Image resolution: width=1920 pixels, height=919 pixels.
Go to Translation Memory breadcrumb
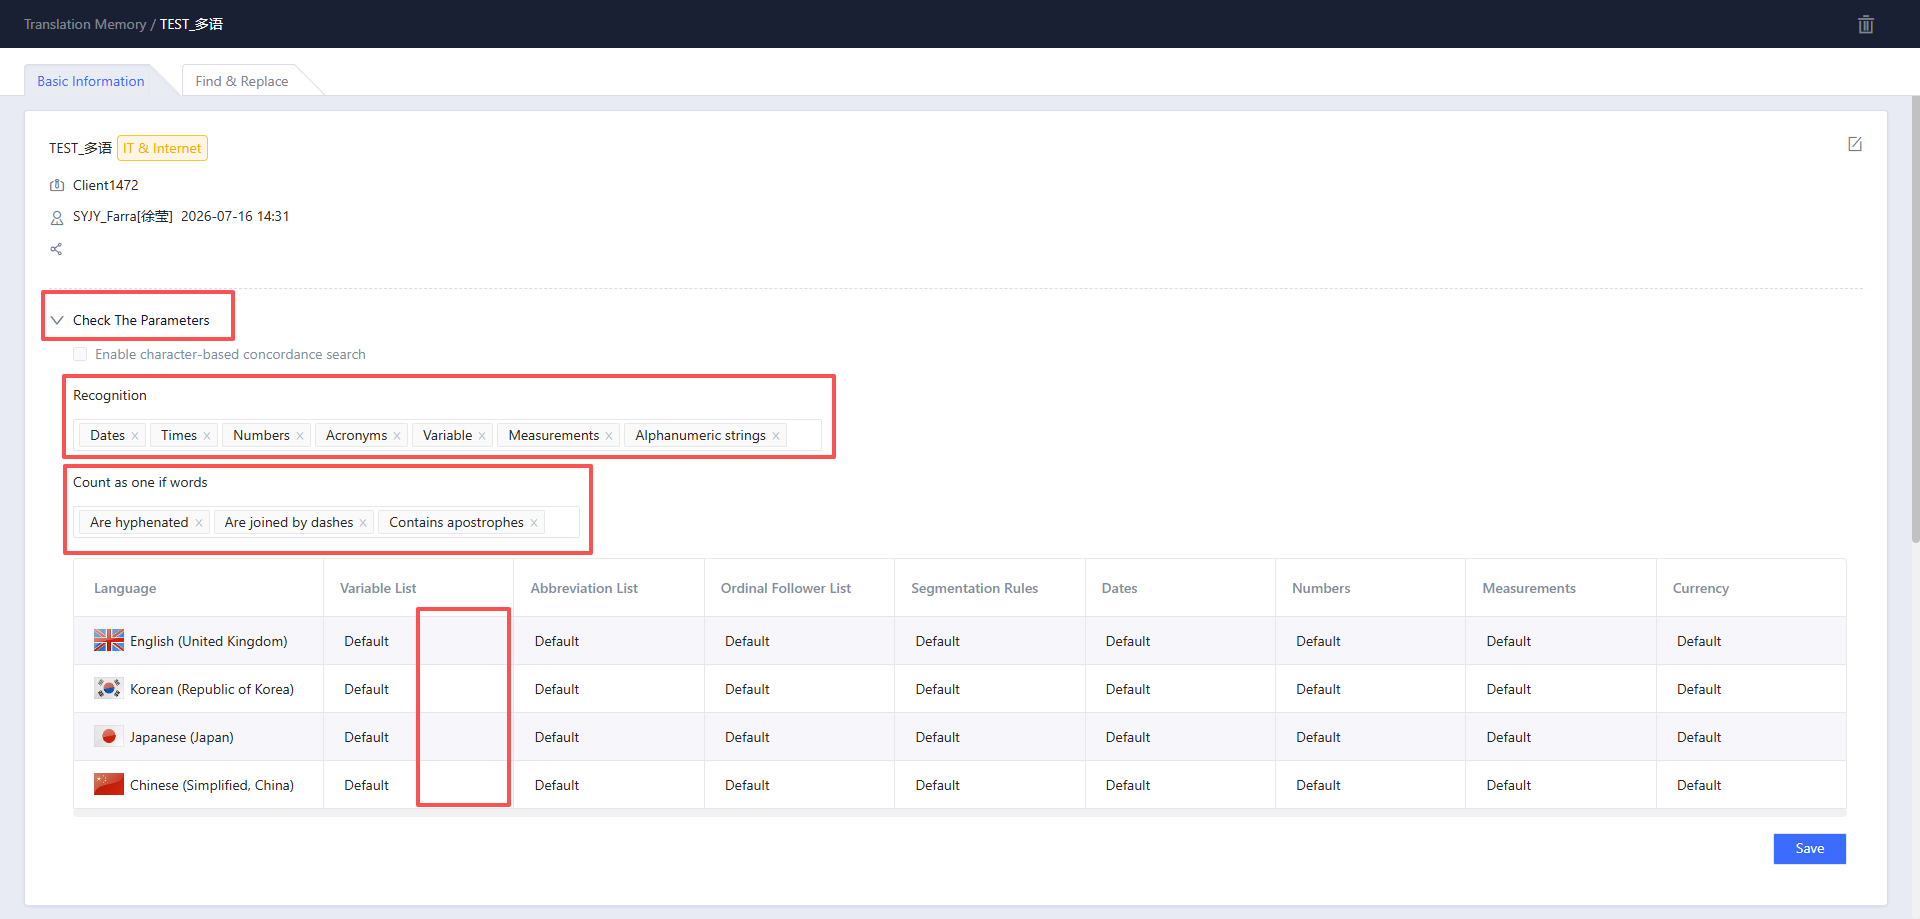(85, 24)
